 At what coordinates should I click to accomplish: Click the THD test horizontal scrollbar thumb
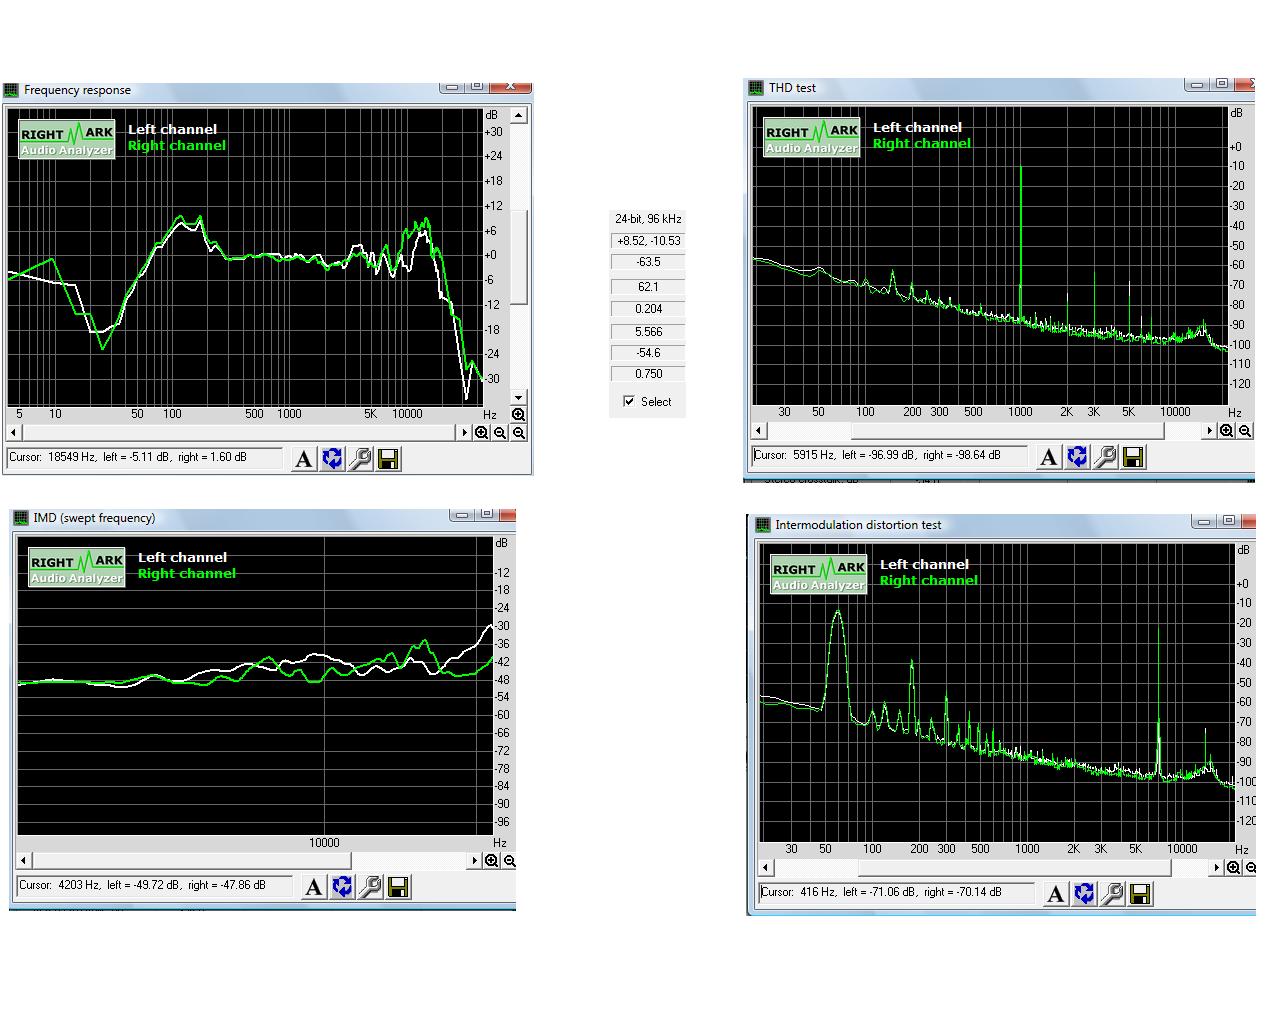pyautogui.click(x=1008, y=431)
